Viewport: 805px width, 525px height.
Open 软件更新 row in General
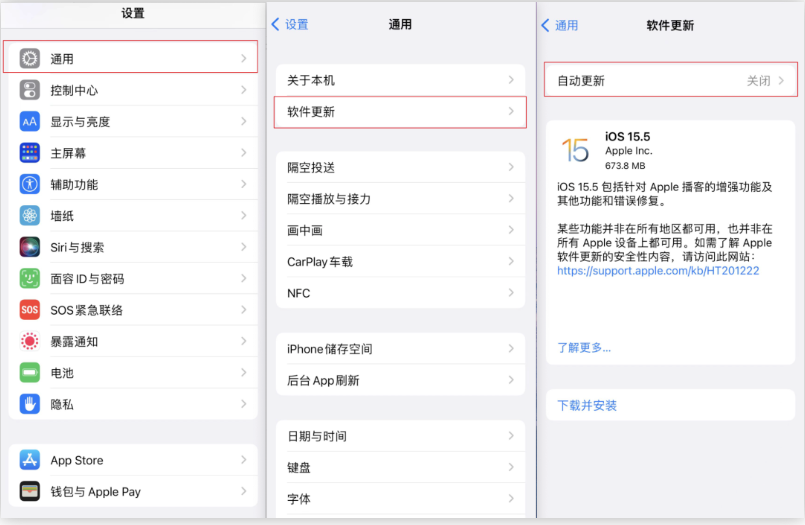coord(400,111)
